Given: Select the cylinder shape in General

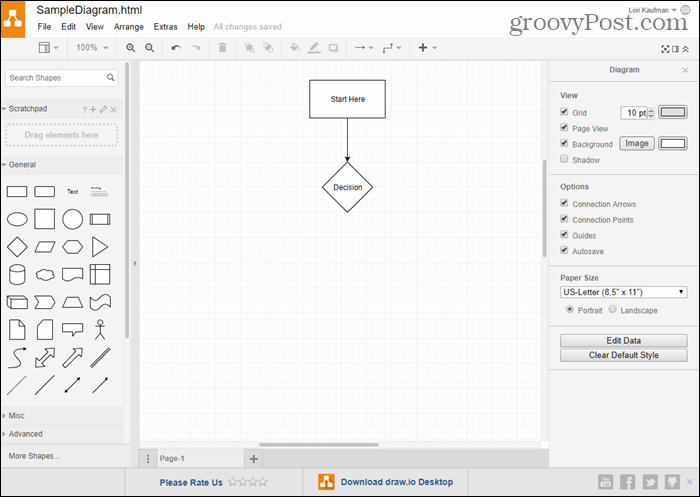Looking at the screenshot, I should click(x=17, y=275).
